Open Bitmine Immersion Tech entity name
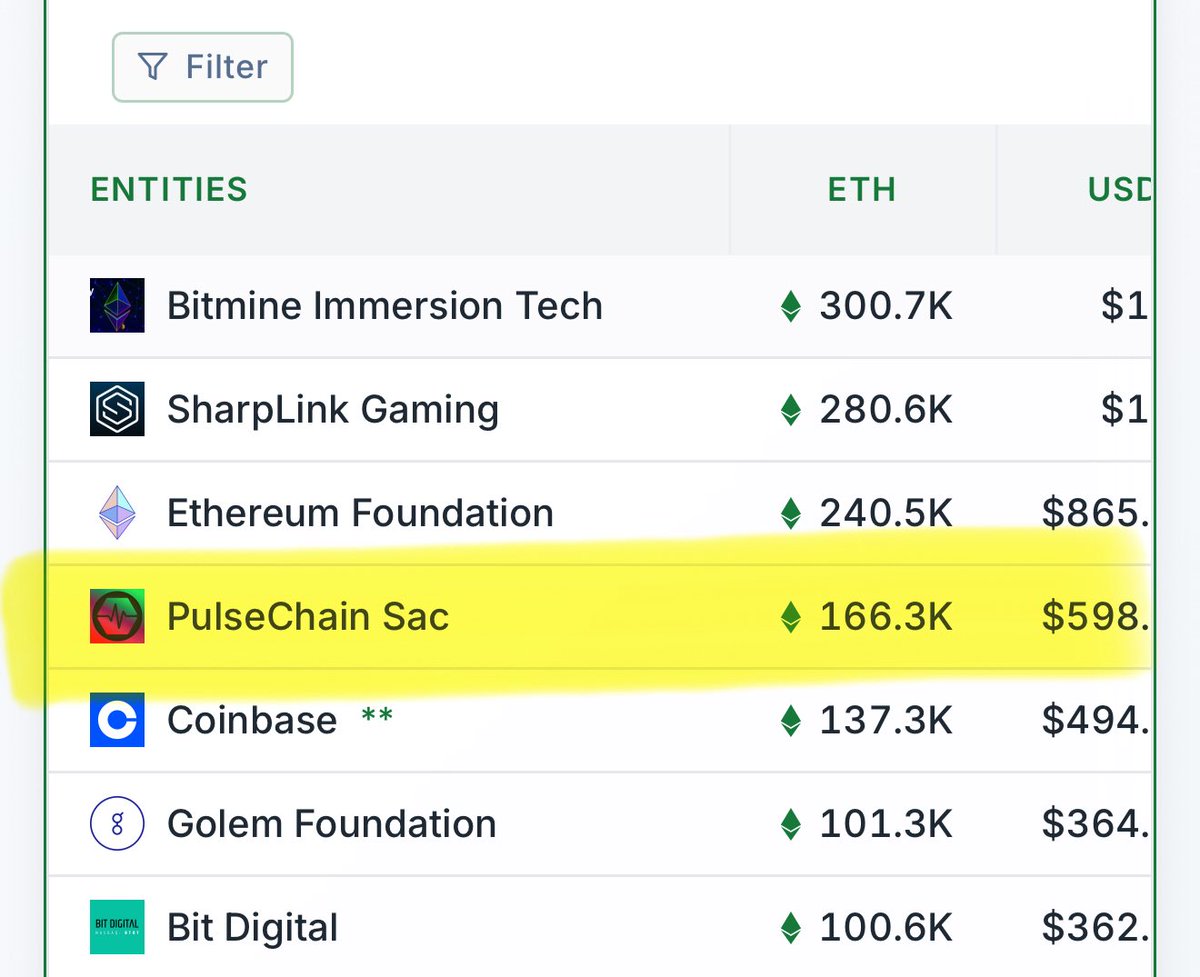This screenshot has height=977, width=1200. pos(385,306)
